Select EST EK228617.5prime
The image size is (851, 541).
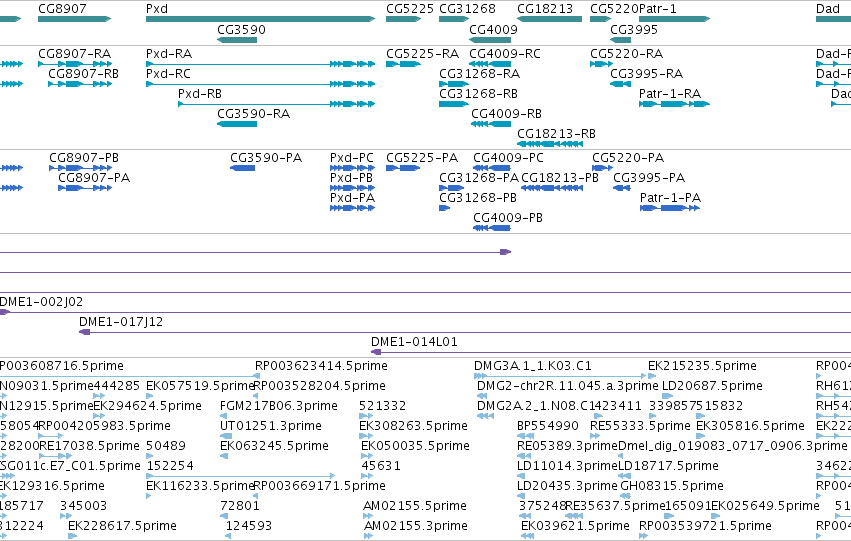(x=122, y=526)
